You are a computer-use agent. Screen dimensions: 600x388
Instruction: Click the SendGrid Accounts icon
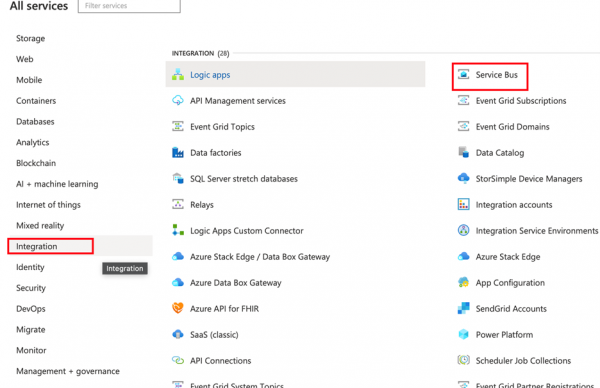tap(463, 308)
